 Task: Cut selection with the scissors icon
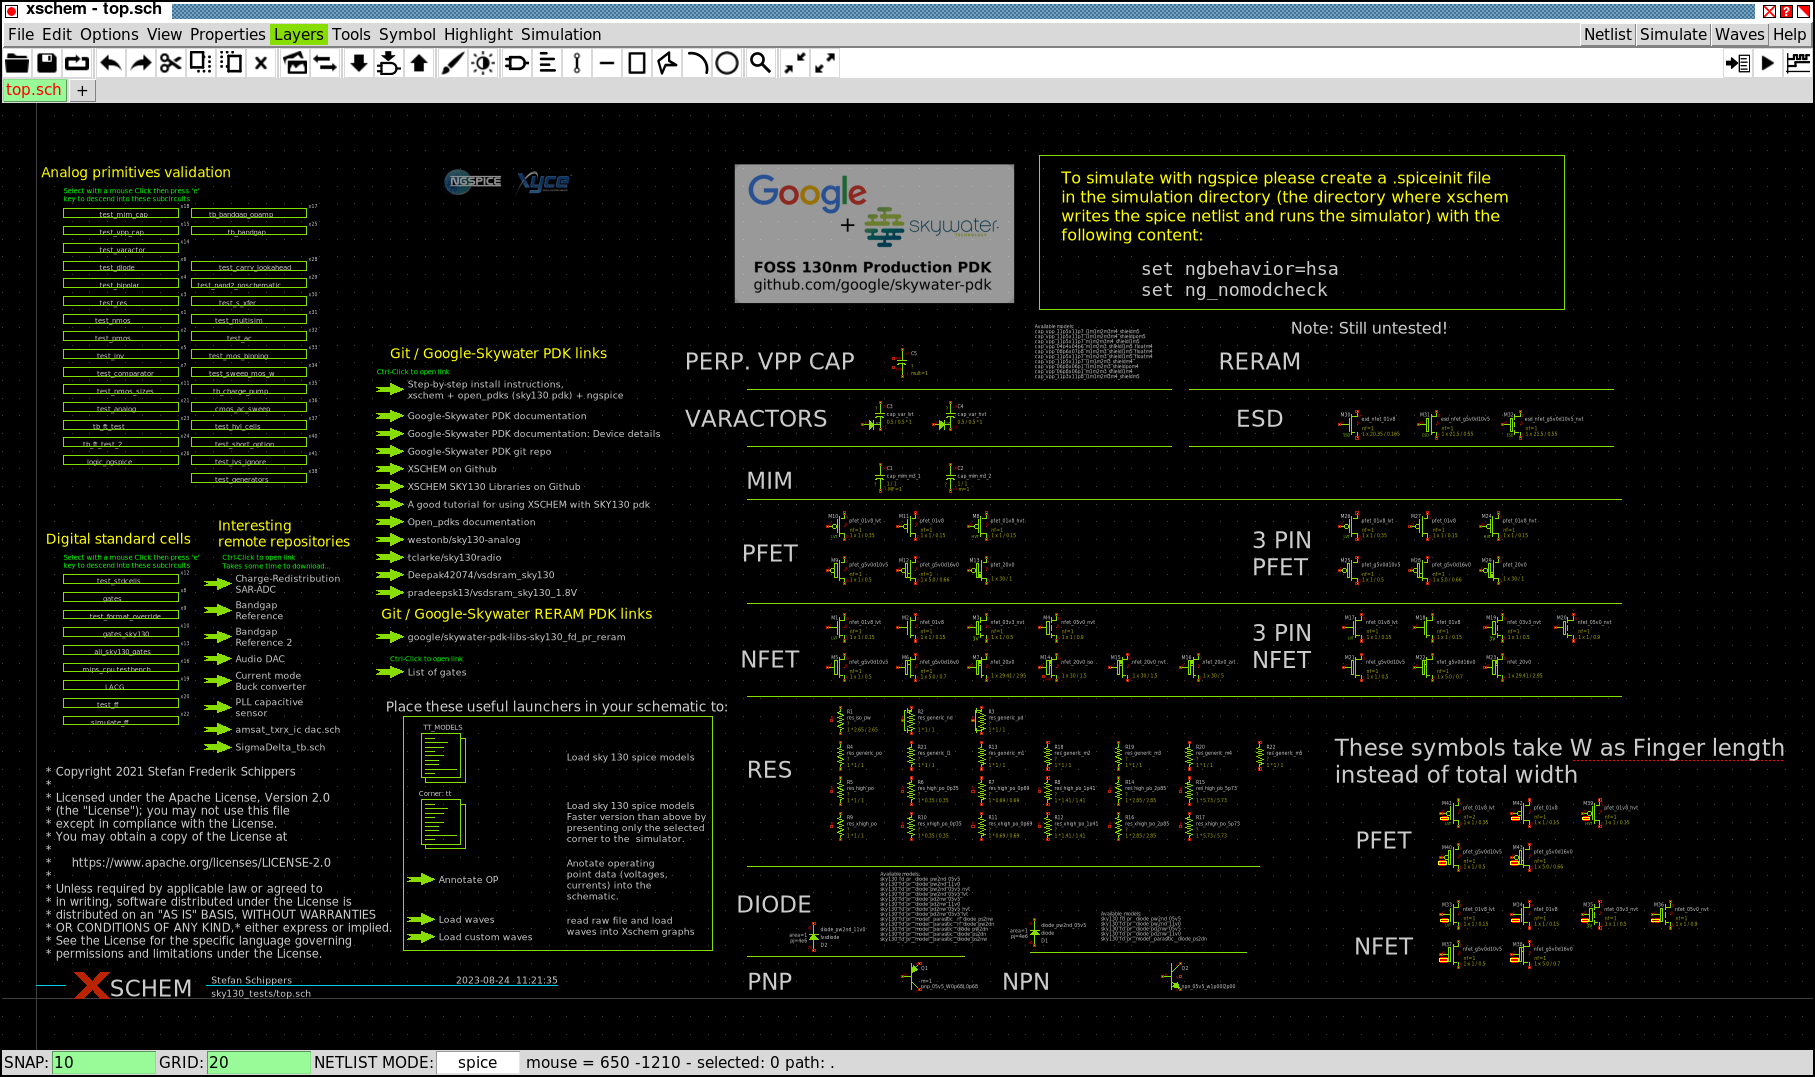[x=171, y=63]
